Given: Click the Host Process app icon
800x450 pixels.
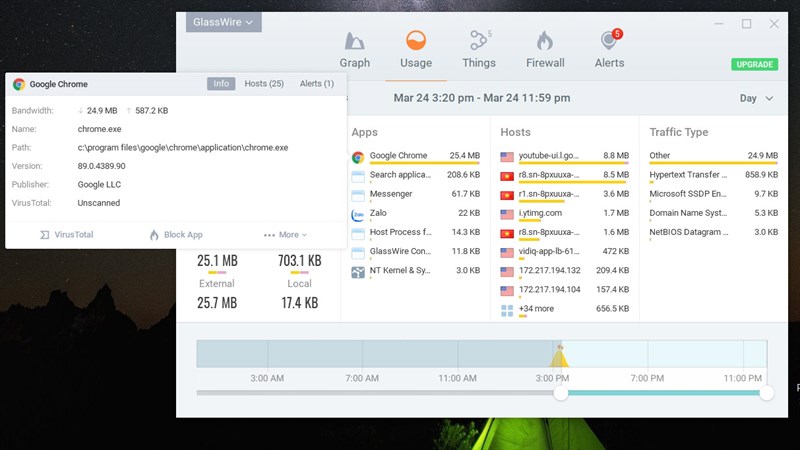Looking at the screenshot, I should tap(358, 234).
